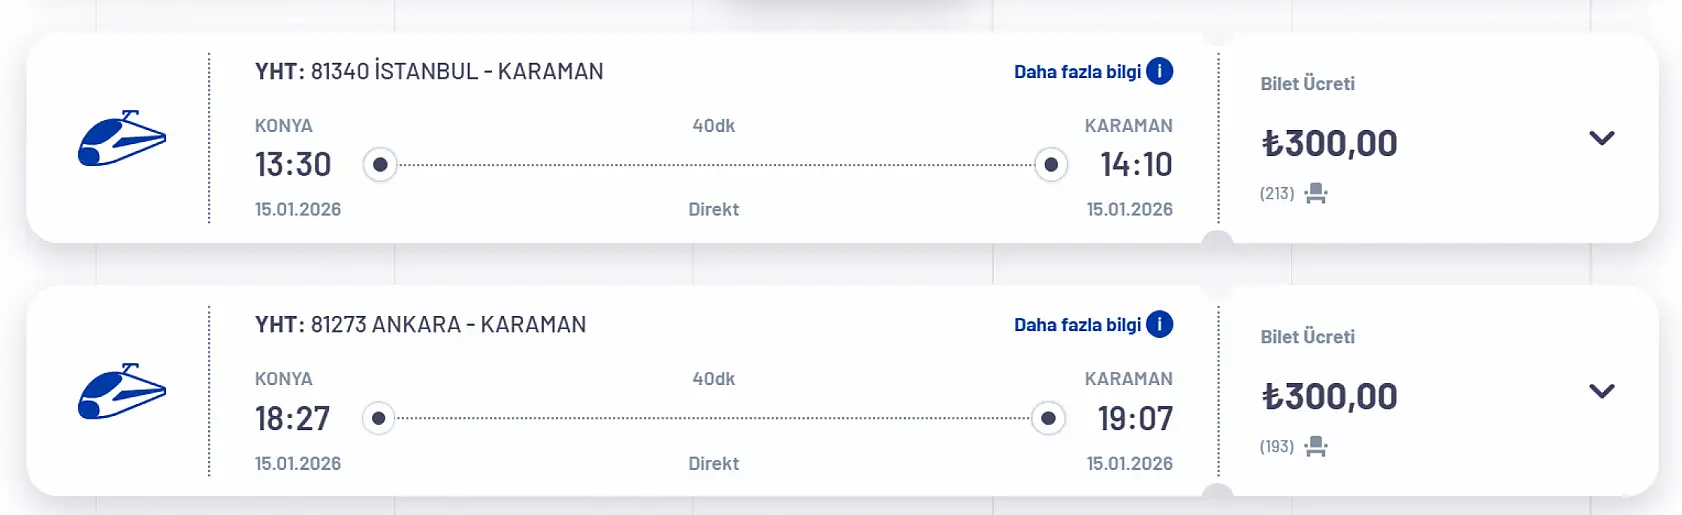Select the ₺300,00 fare for the 13:30 train

(1329, 144)
